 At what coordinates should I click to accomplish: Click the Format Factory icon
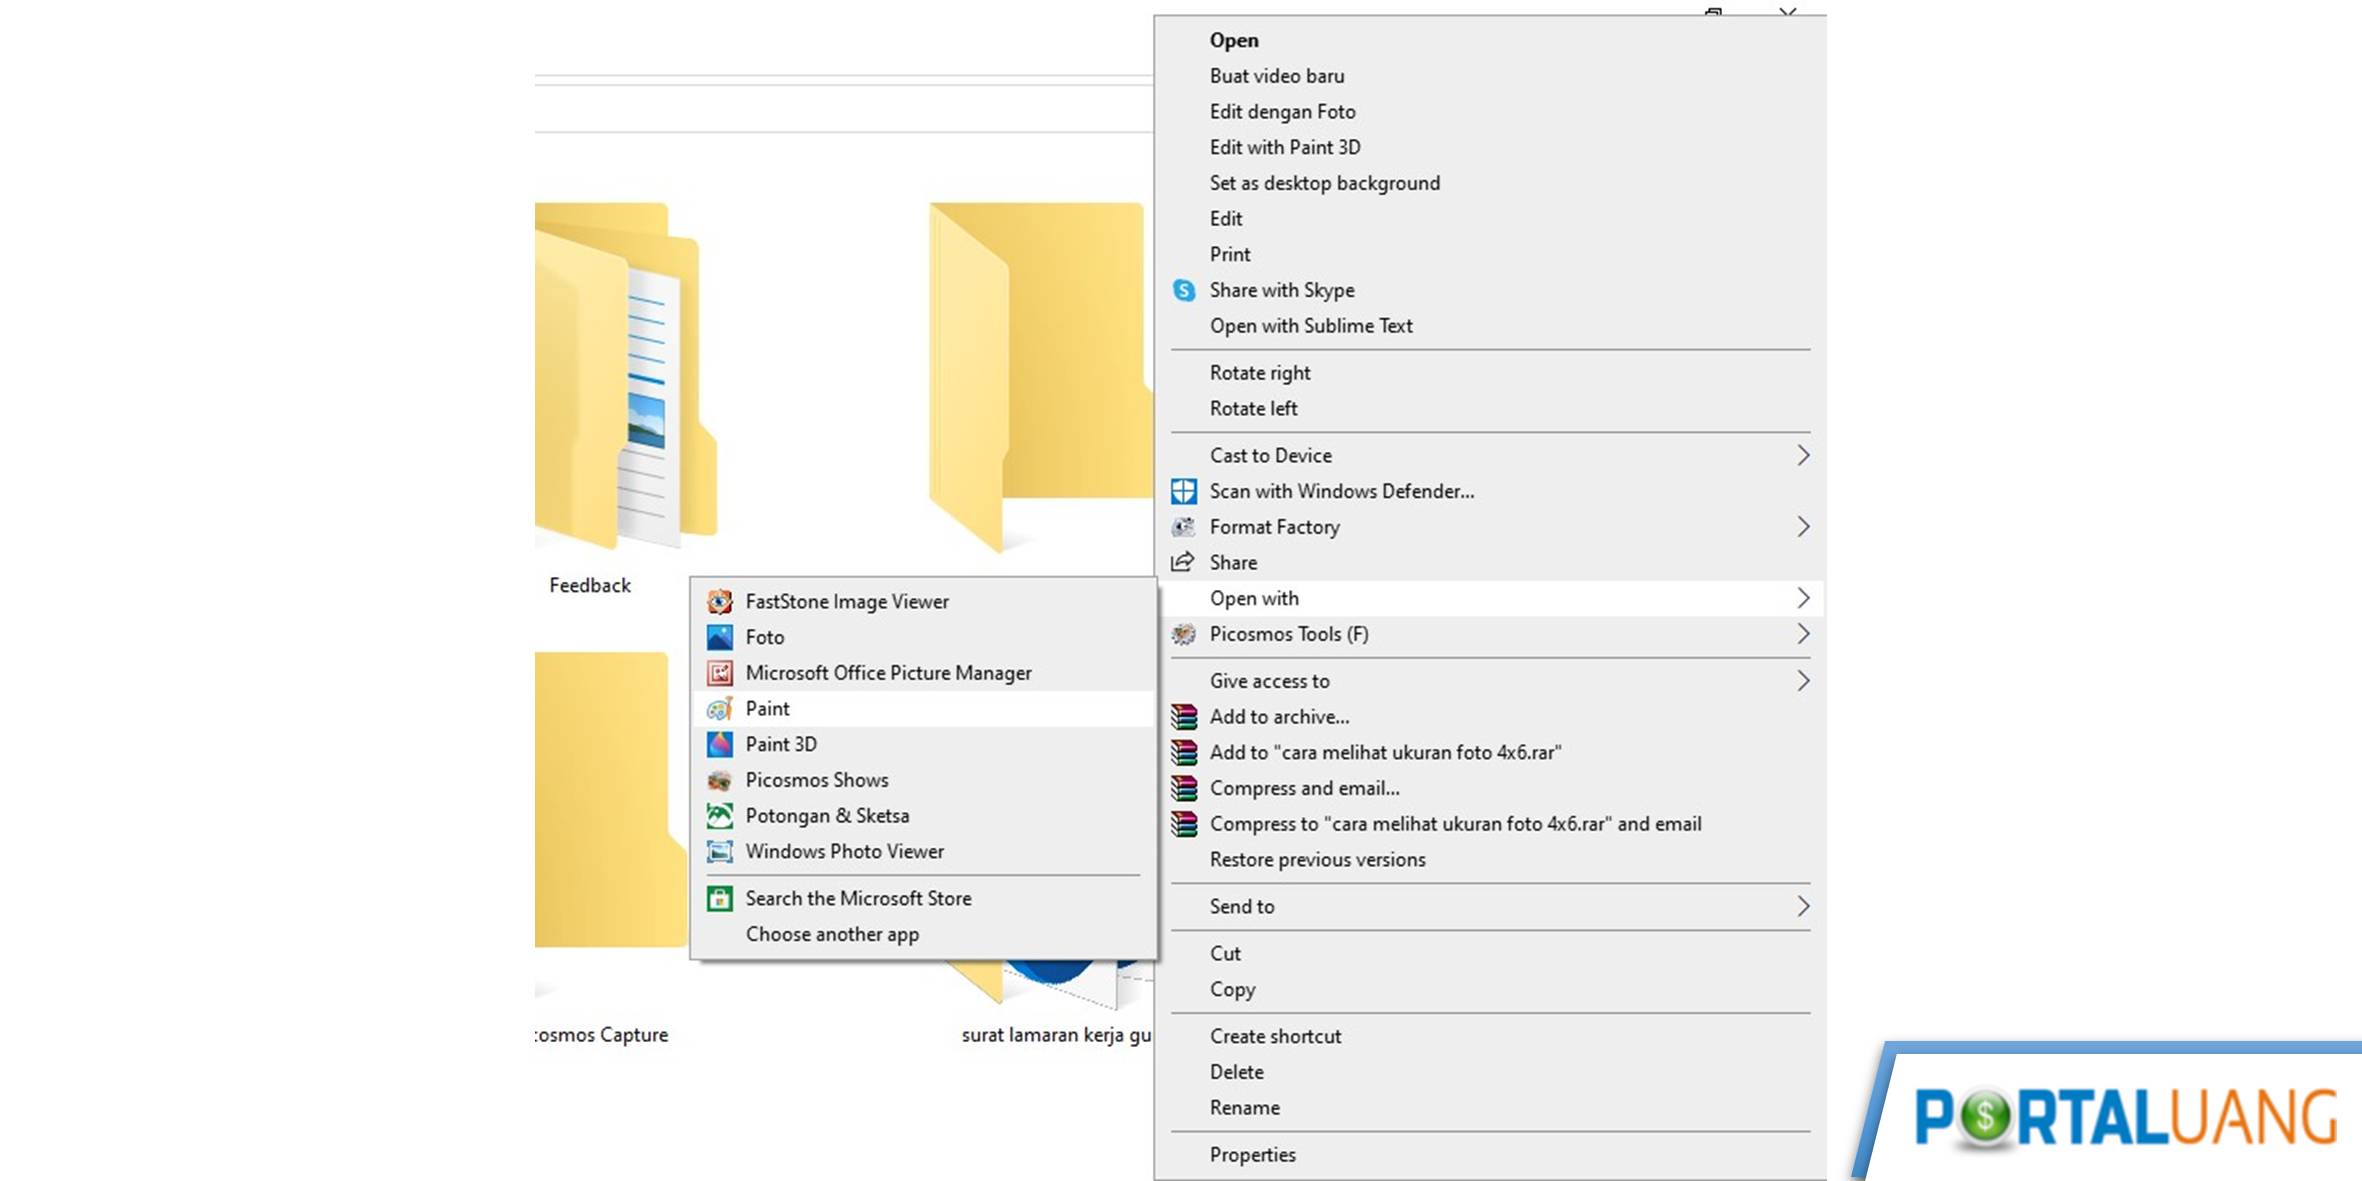[x=1184, y=527]
